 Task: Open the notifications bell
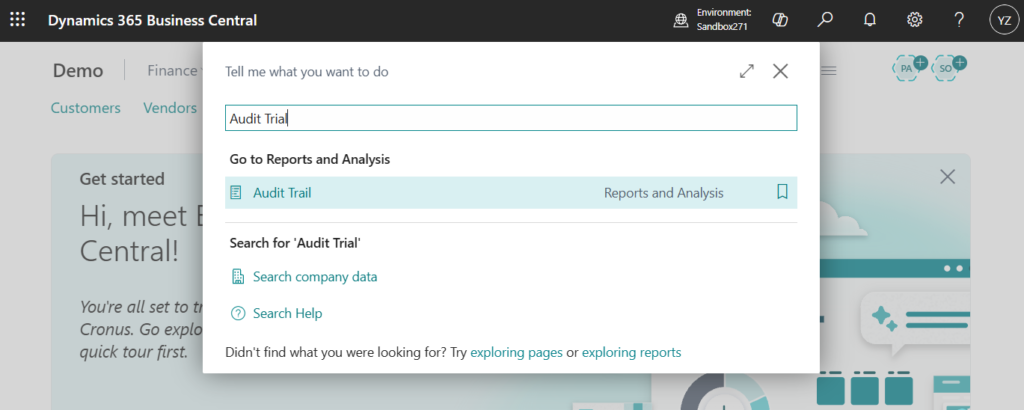click(x=870, y=20)
